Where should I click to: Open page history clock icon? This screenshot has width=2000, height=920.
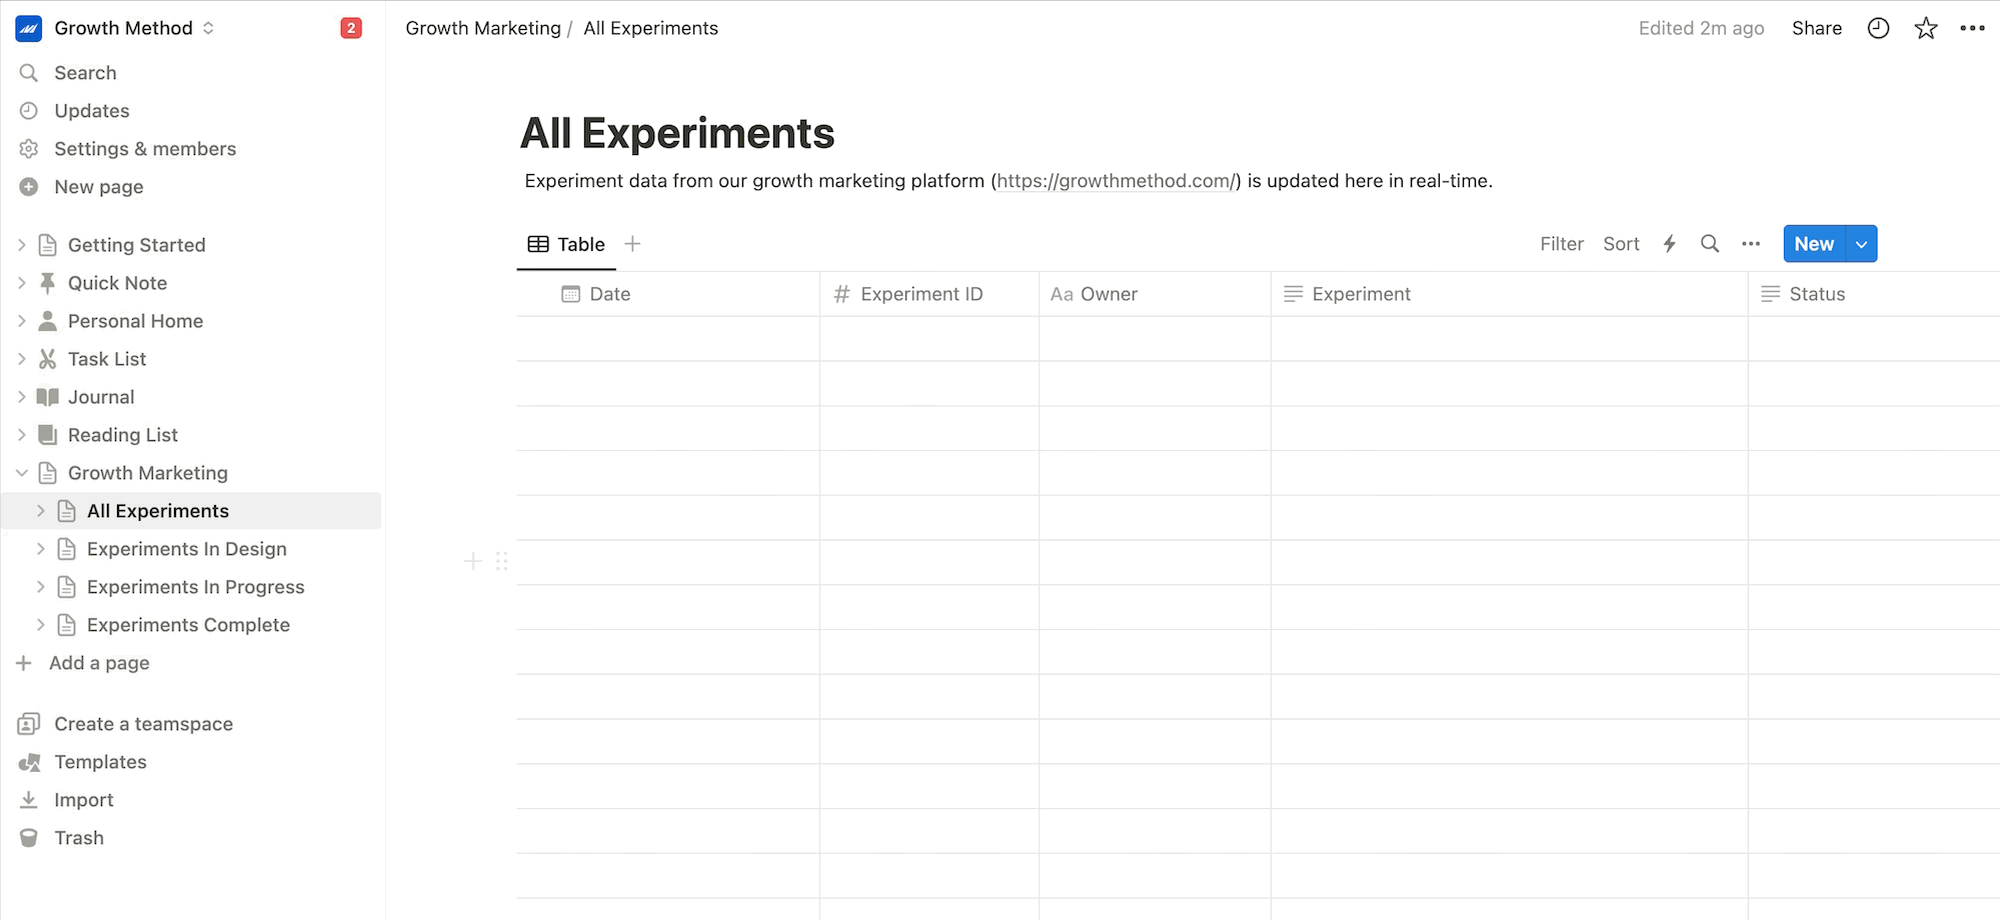coord(1878,28)
